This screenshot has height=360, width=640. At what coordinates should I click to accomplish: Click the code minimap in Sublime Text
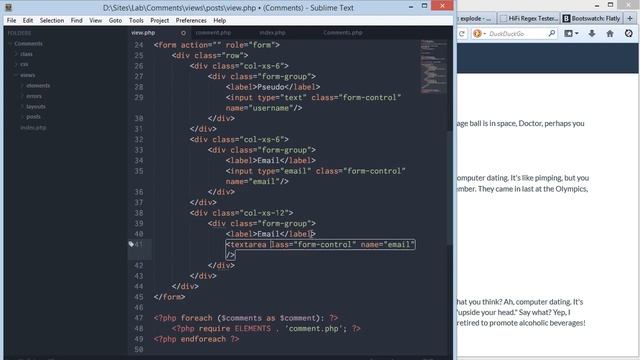(433, 66)
